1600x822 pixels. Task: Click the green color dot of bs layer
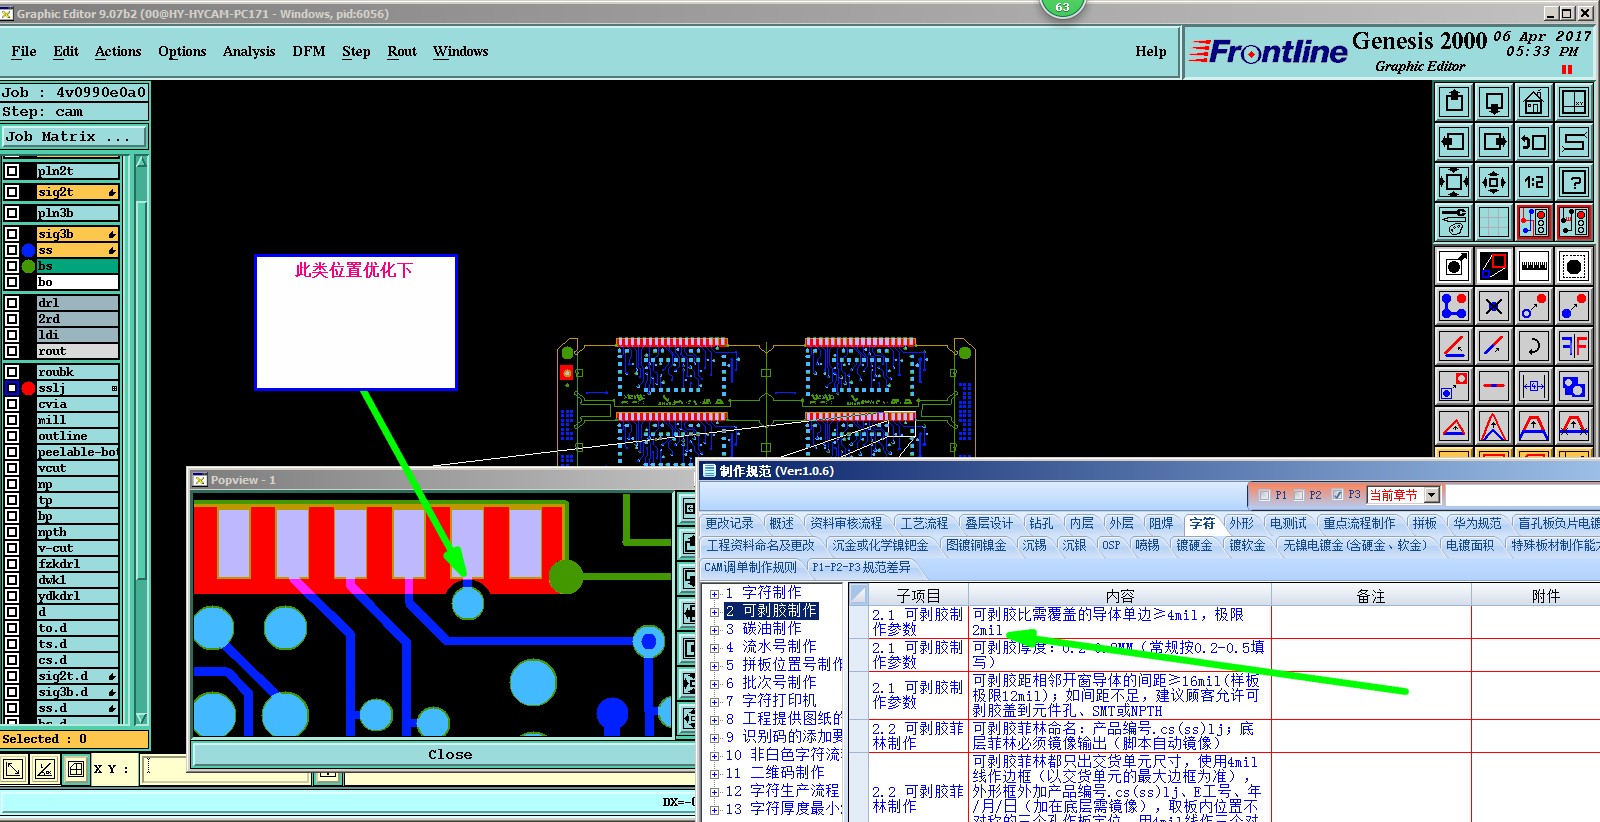(x=28, y=266)
